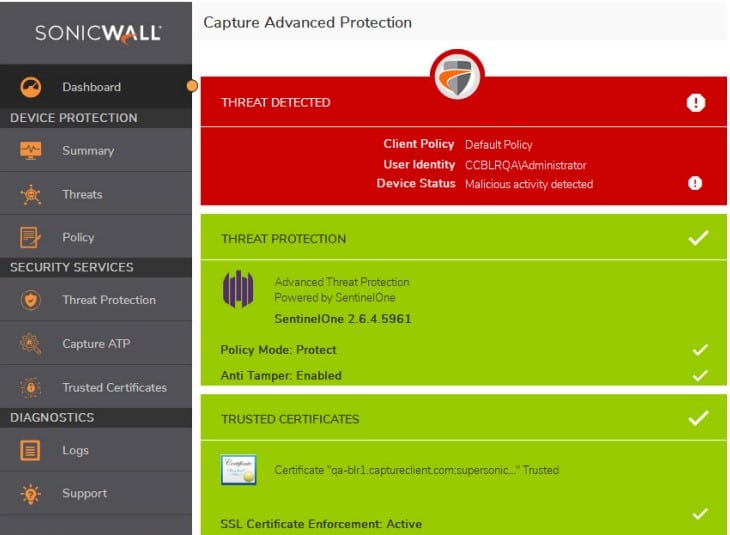Click the SonicWall logo

[x=98, y=34]
